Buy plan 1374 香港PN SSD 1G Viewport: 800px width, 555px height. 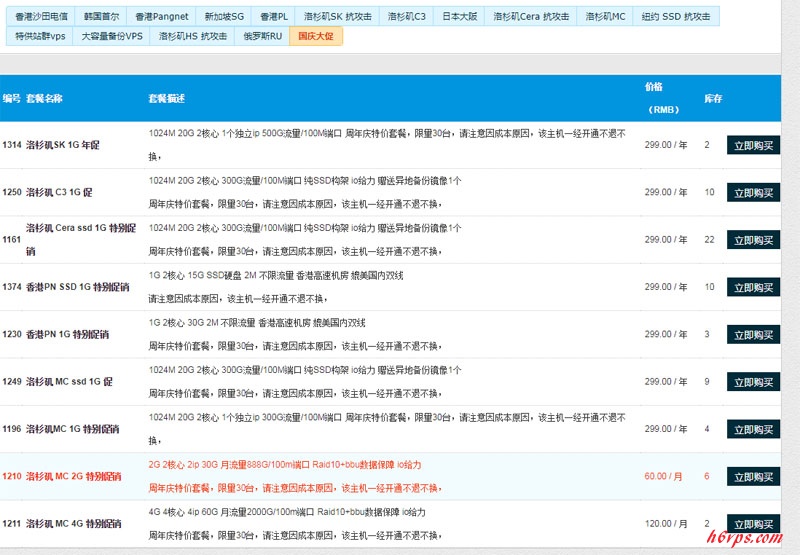[x=753, y=287]
